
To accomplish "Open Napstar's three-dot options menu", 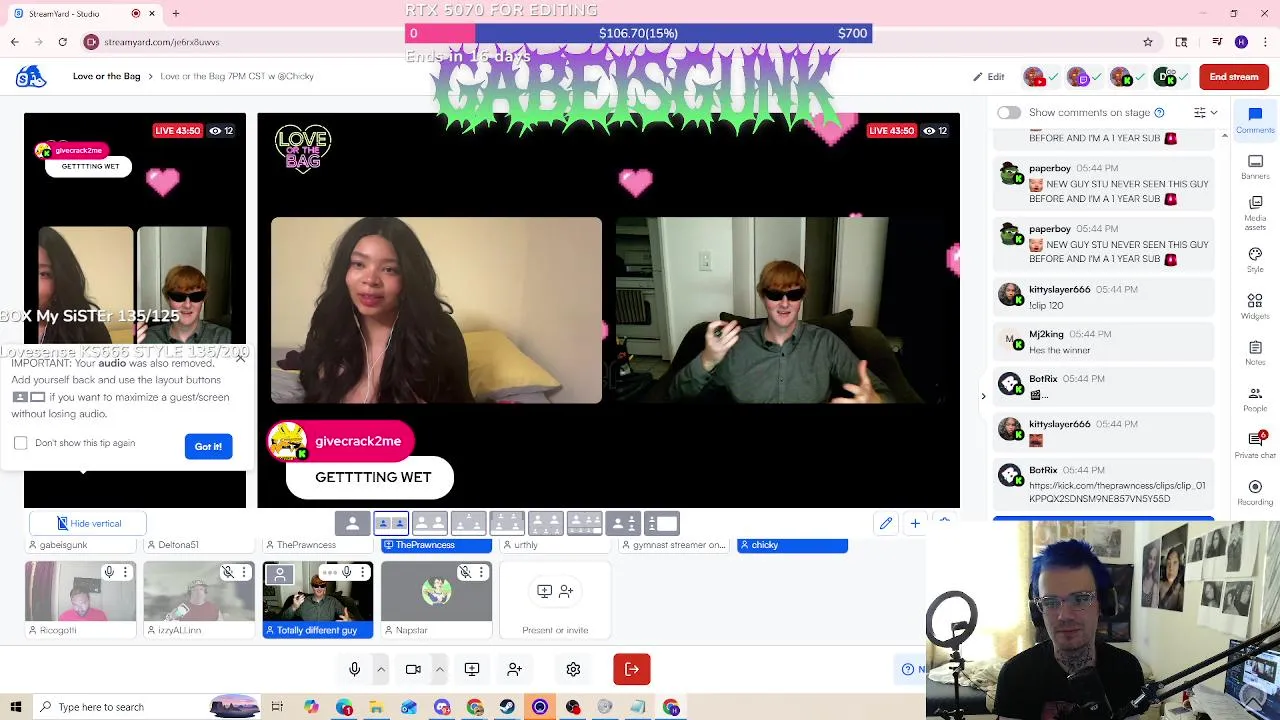I will (481, 572).
